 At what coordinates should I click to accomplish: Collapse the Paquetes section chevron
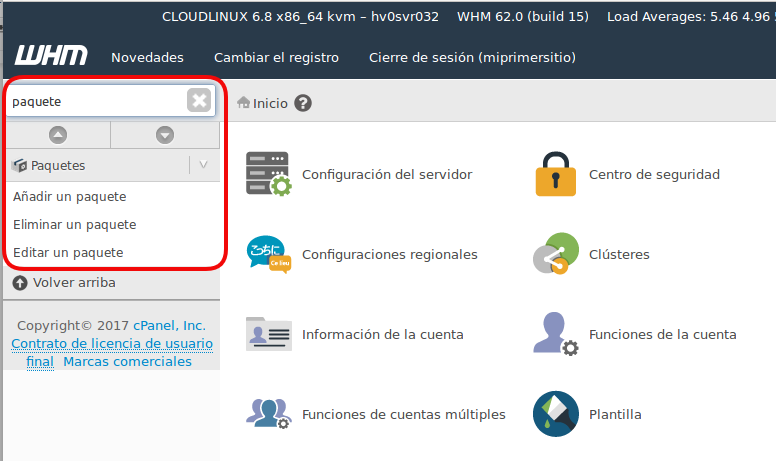coord(203,165)
